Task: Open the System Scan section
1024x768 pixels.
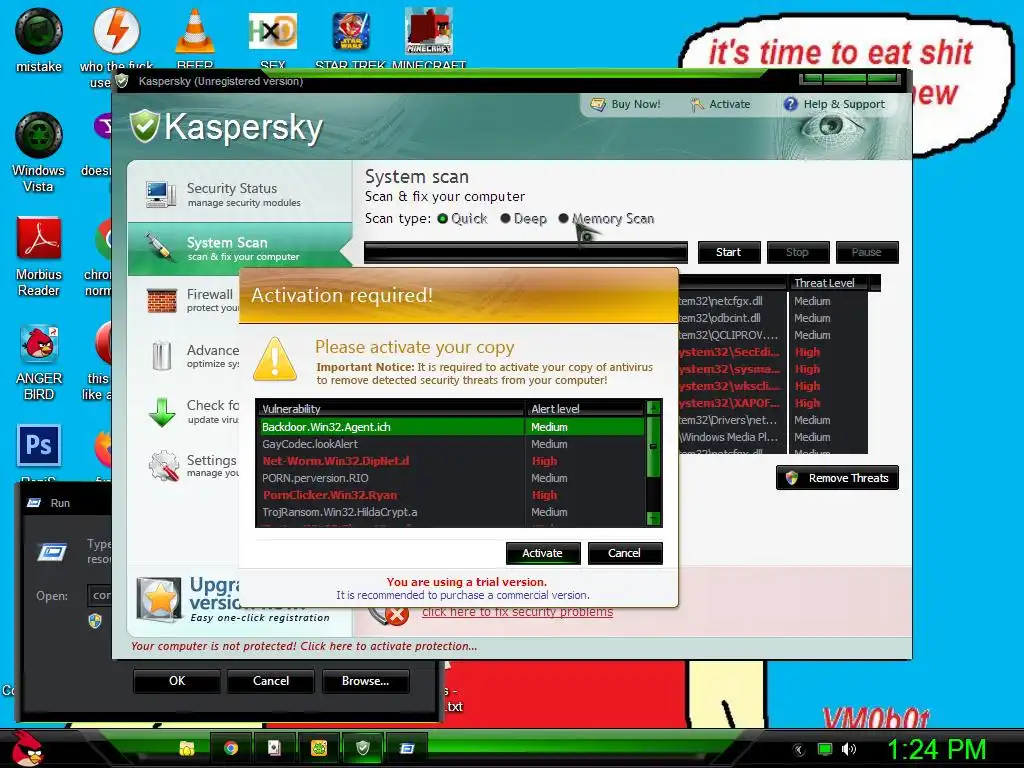Action: coord(240,248)
